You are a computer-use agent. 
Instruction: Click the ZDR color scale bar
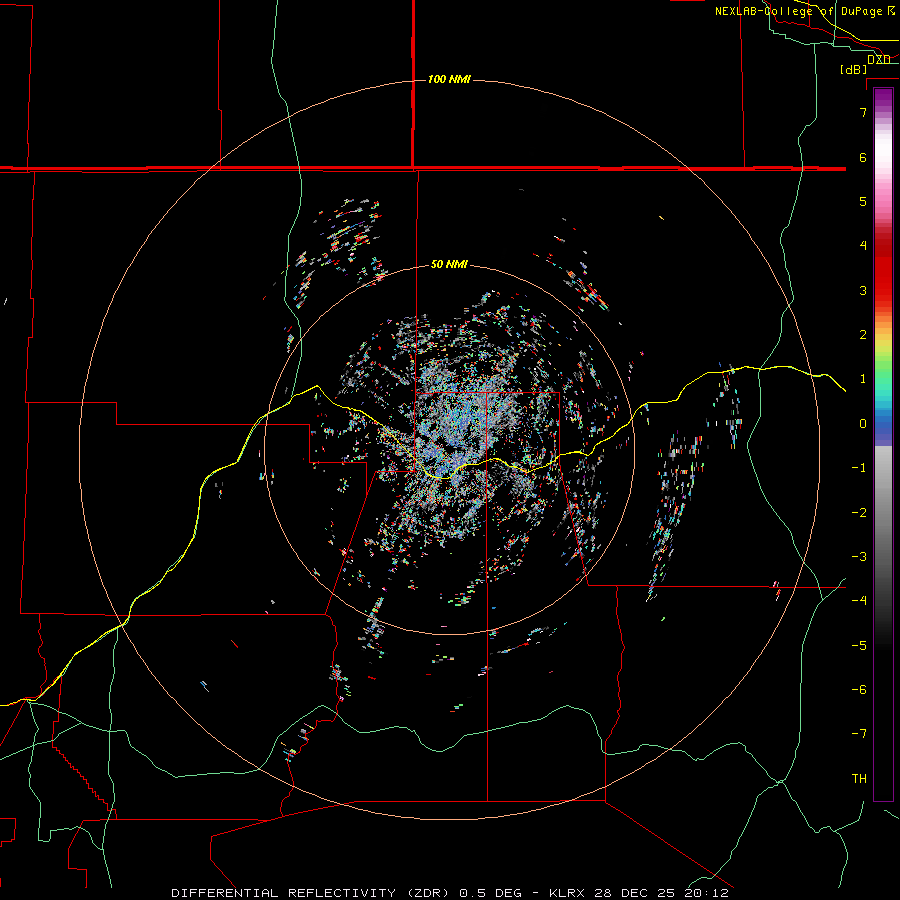tap(883, 444)
